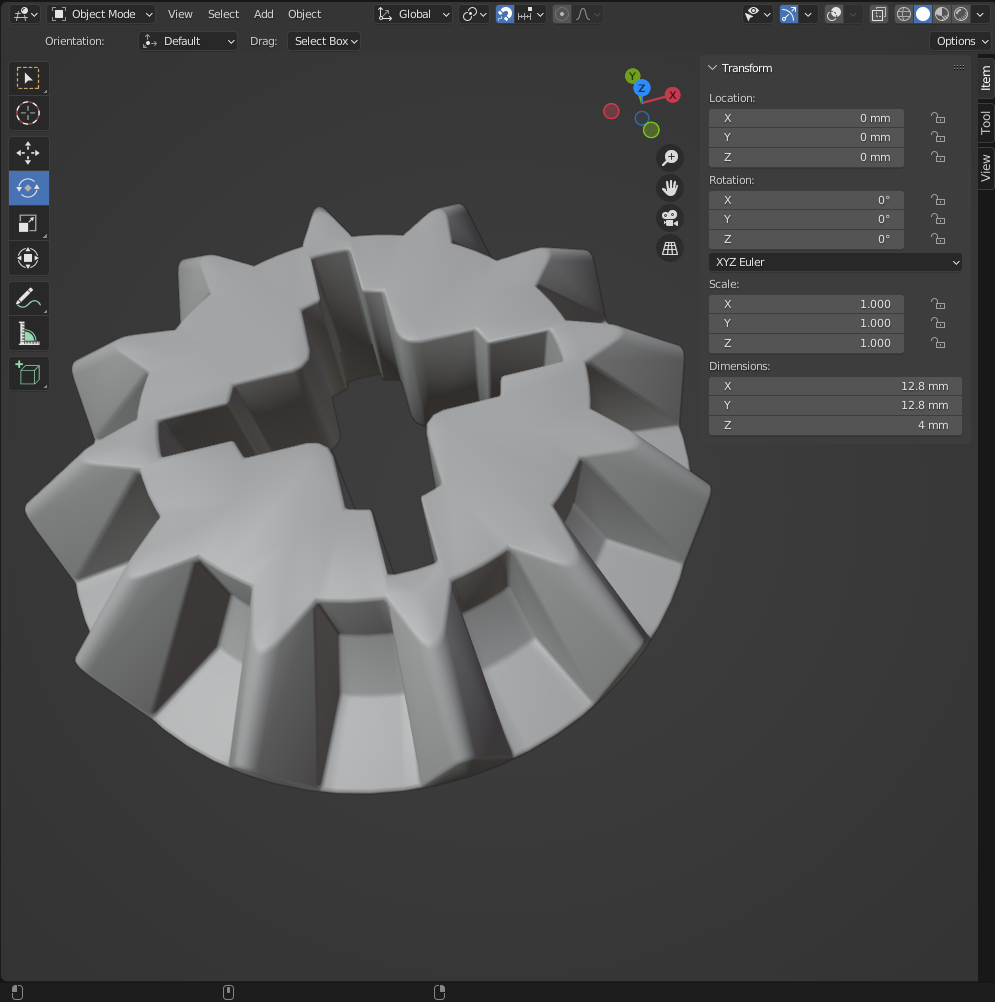Click the zoom view magnifier icon
The image size is (995, 1002).
point(670,158)
